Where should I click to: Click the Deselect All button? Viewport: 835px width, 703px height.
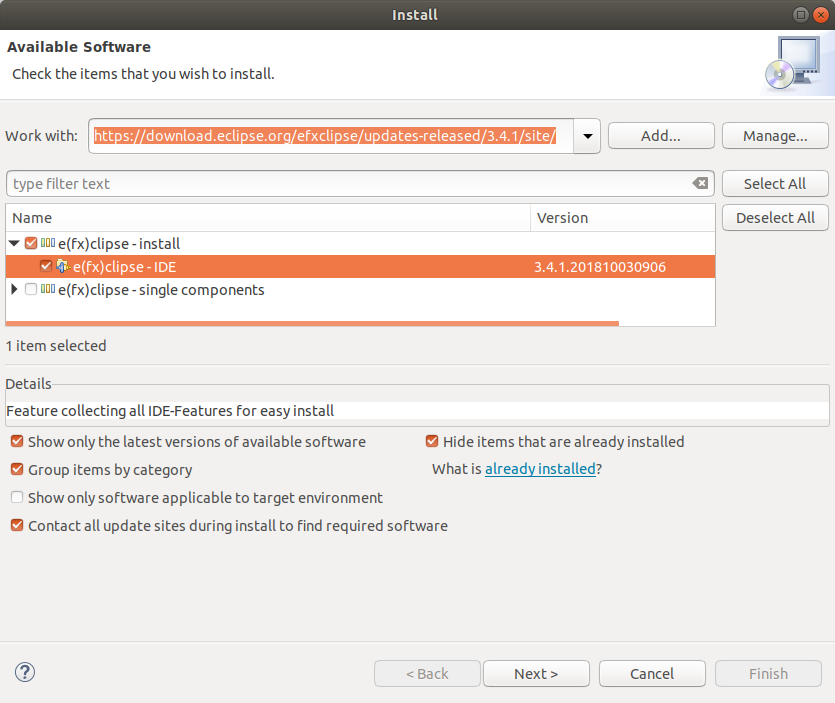point(775,218)
